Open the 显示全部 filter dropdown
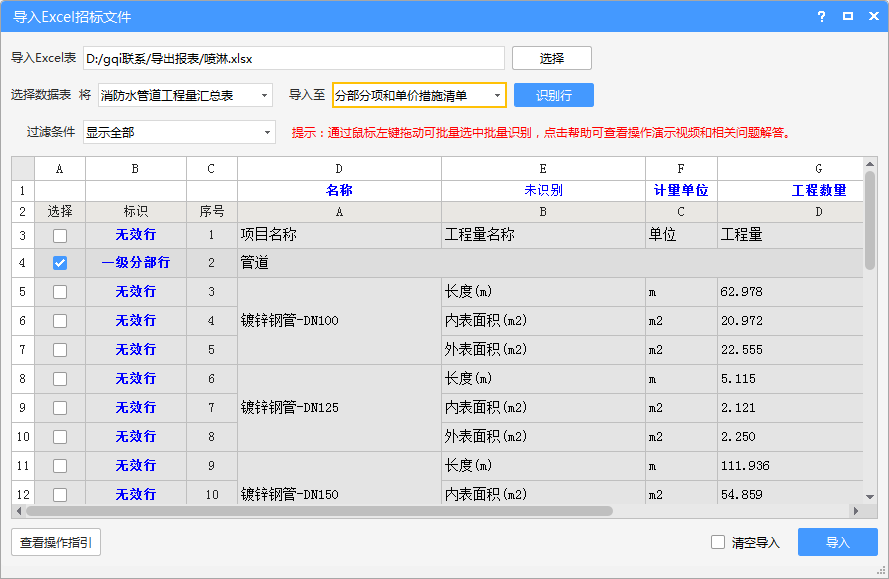 click(179, 132)
